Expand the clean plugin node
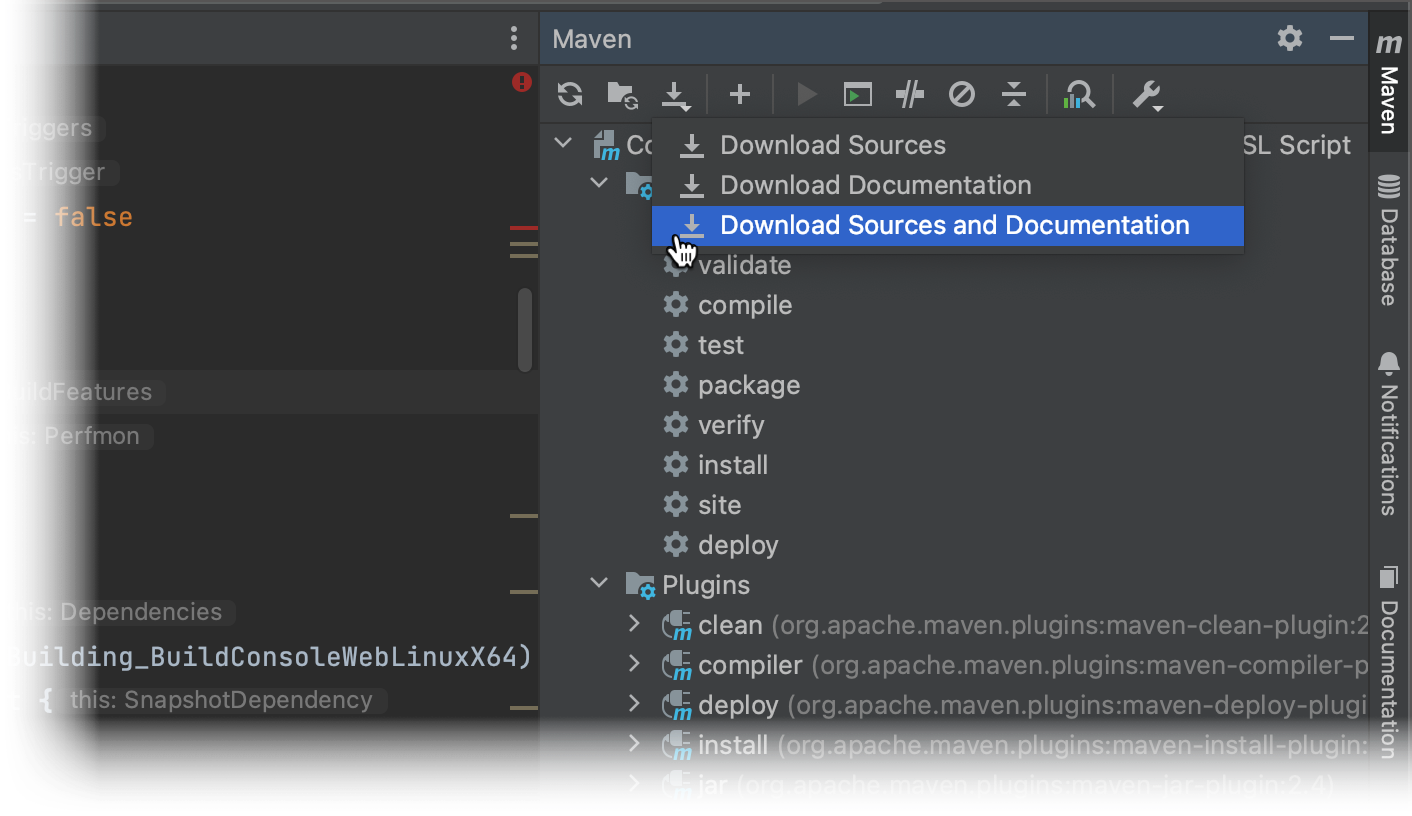1412x816 pixels. (634, 624)
